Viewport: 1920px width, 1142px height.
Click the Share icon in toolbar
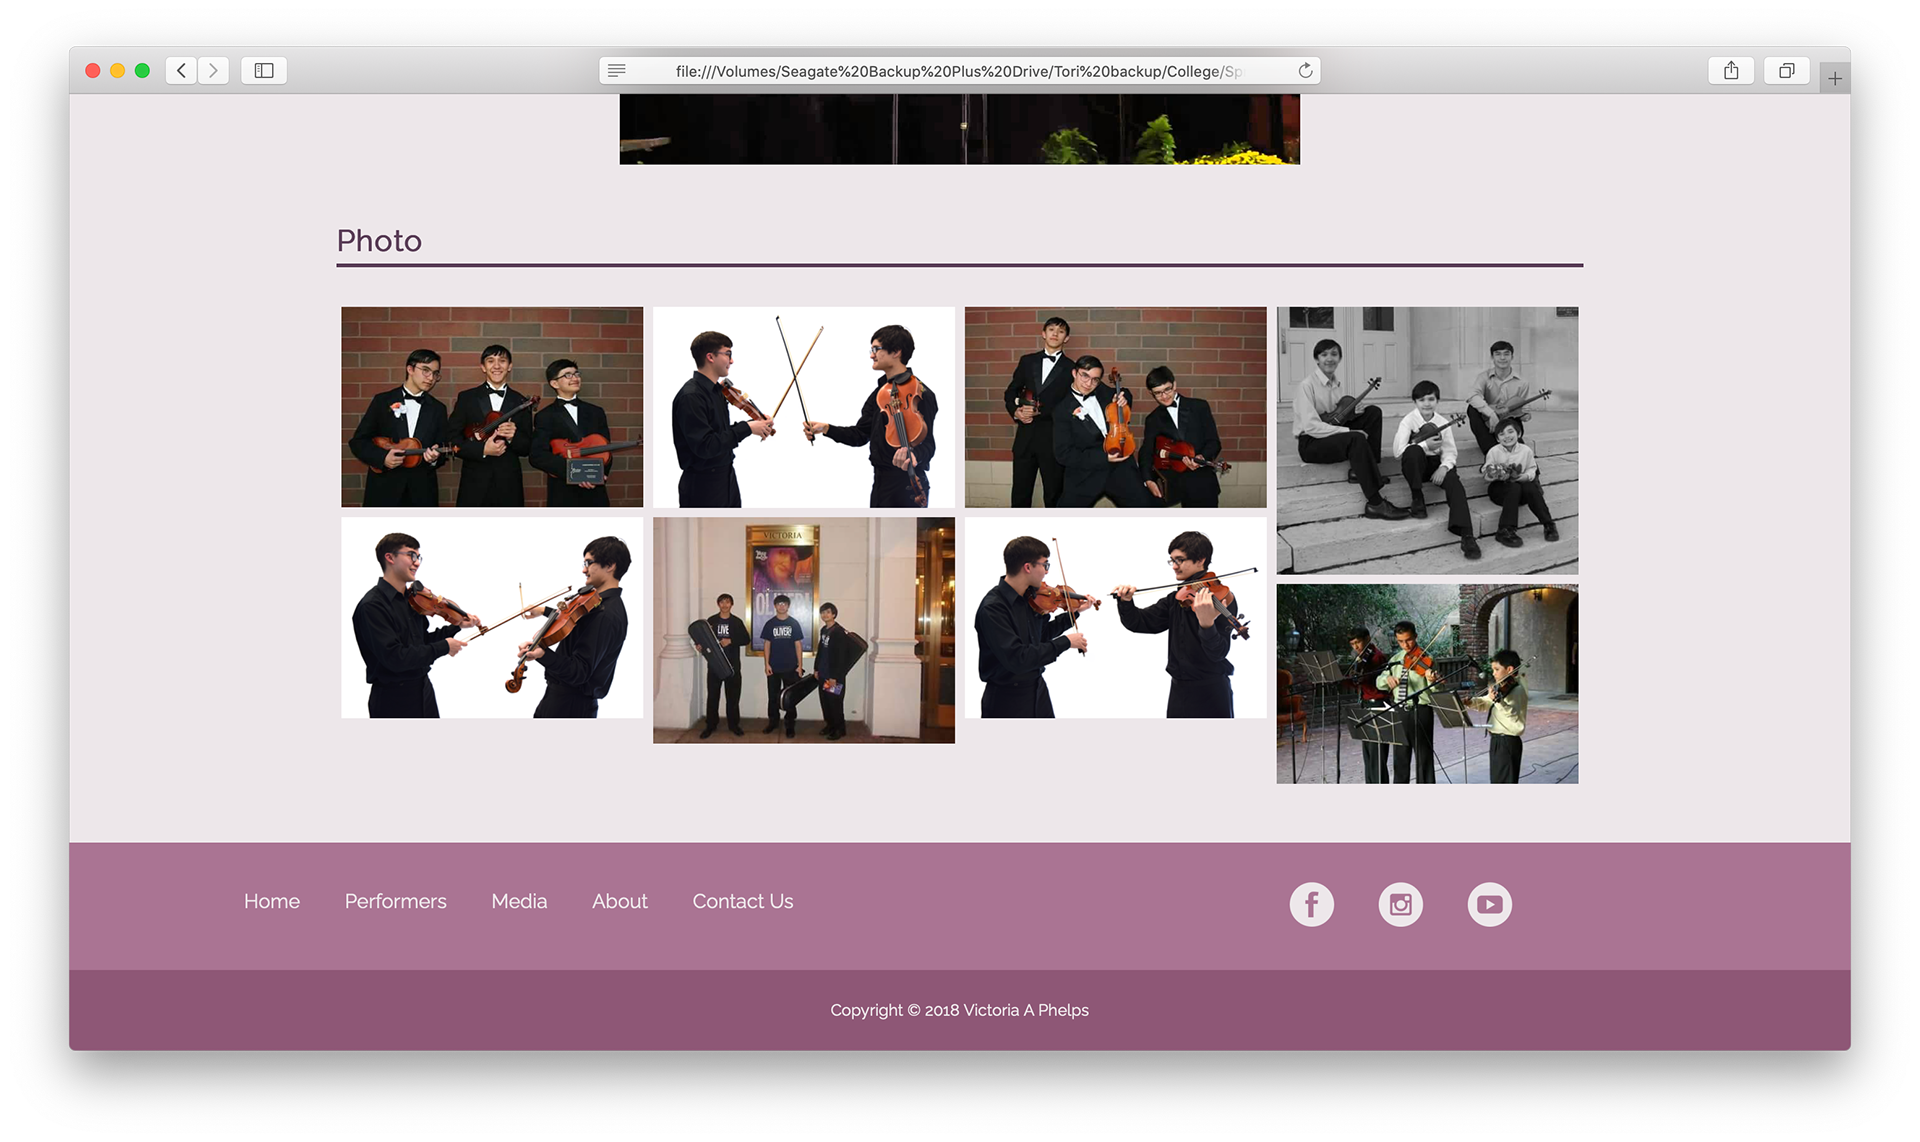click(x=1731, y=70)
